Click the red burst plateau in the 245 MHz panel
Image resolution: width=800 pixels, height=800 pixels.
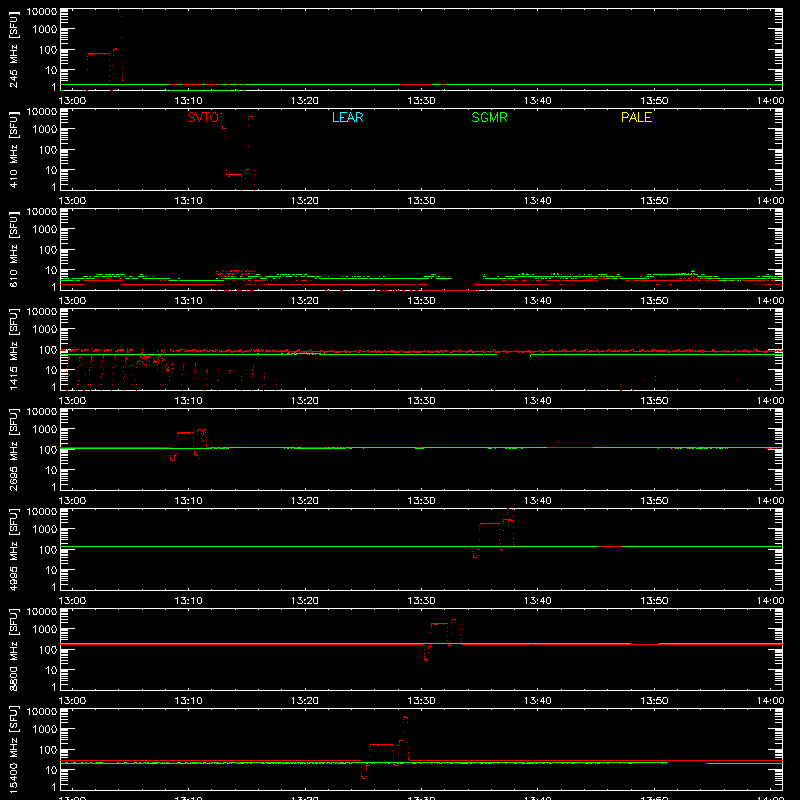pyautogui.click(x=98, y=54)
